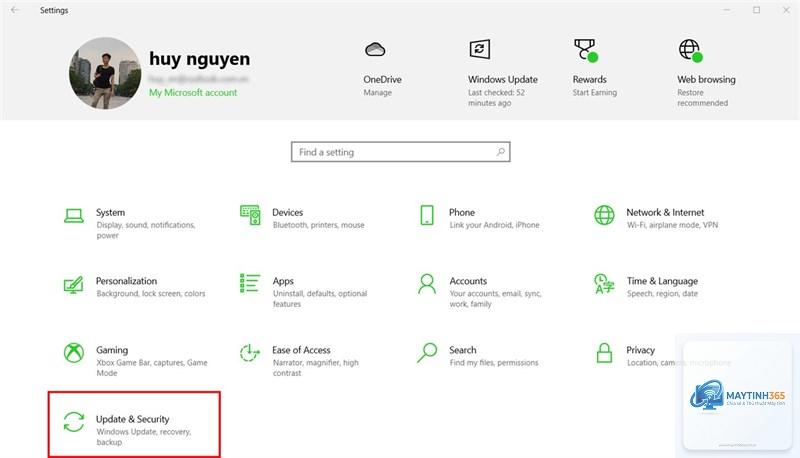Go back using the back arrow
This screenshot has width=800, height=458.
(15, 10)
